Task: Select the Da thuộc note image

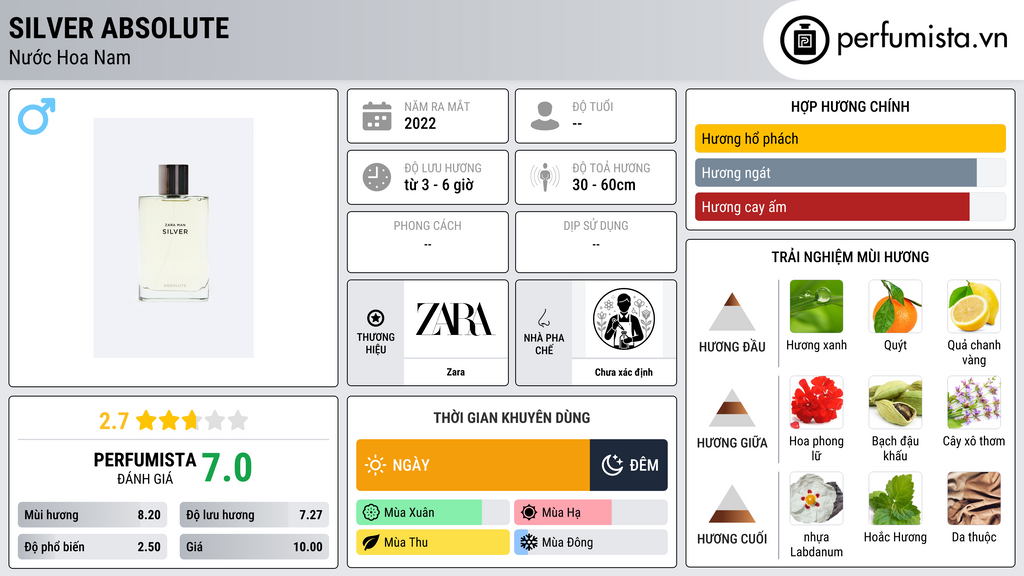Action: coord(974,498)
